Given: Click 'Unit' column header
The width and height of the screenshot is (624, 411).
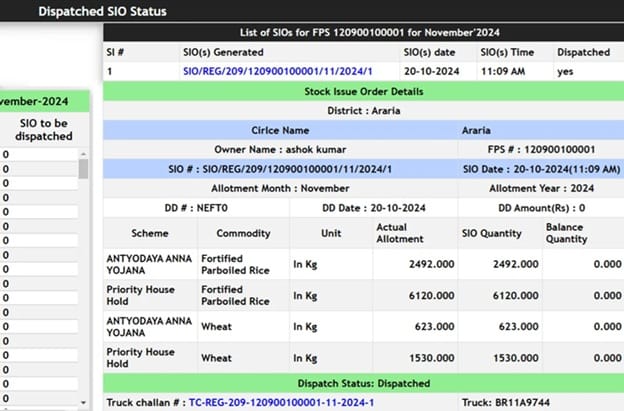Looking at the screenshot, I should (331, 233).
